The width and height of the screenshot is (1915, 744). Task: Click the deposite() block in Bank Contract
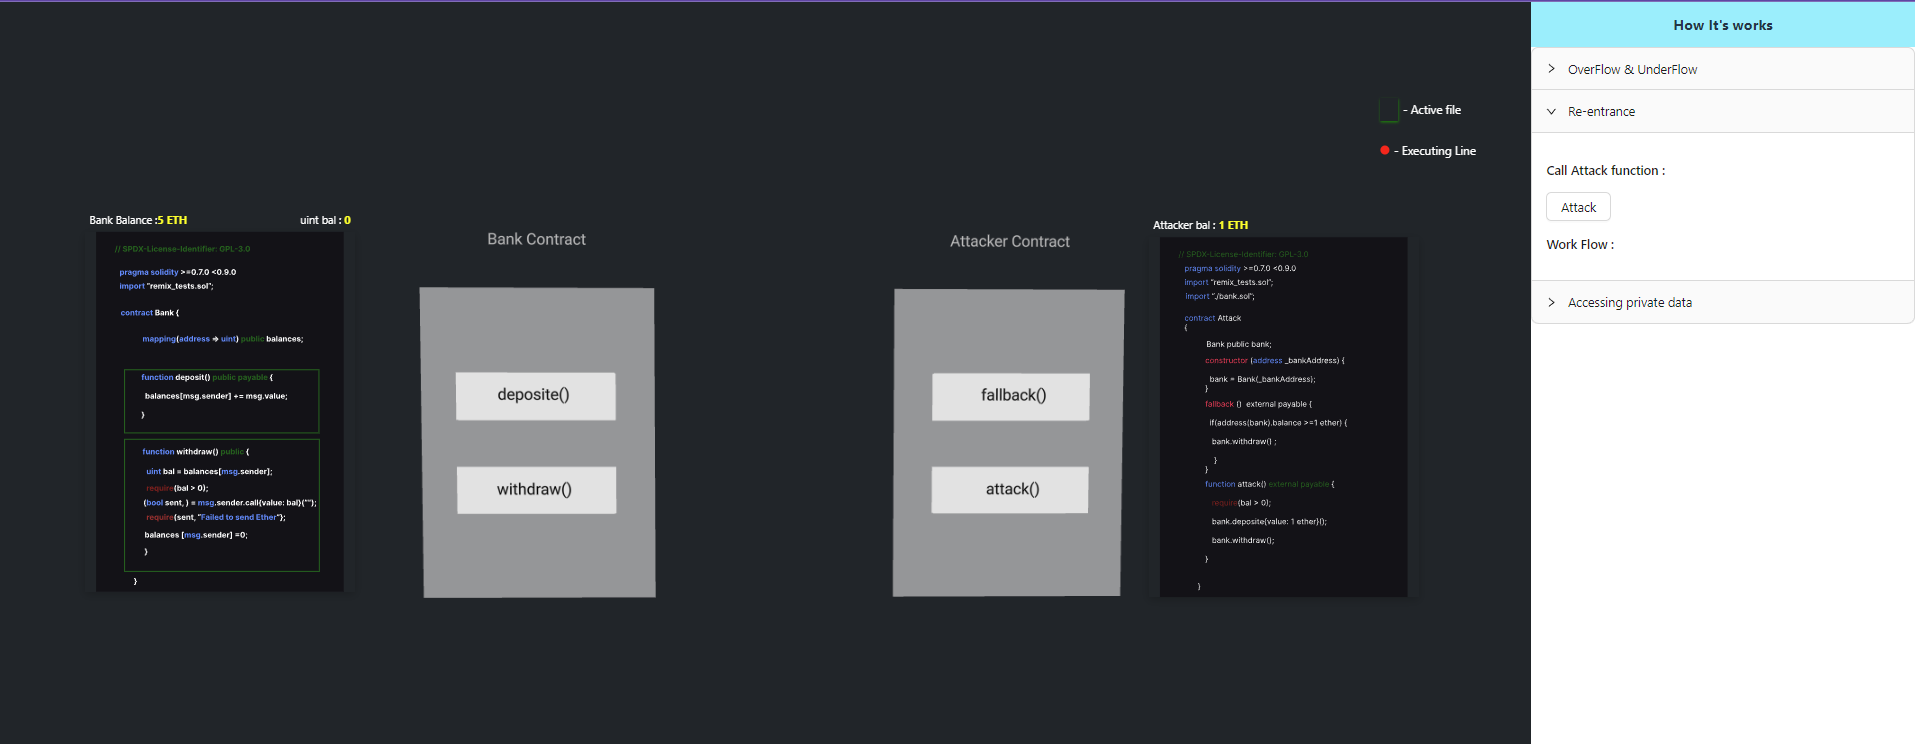point(535,396)
